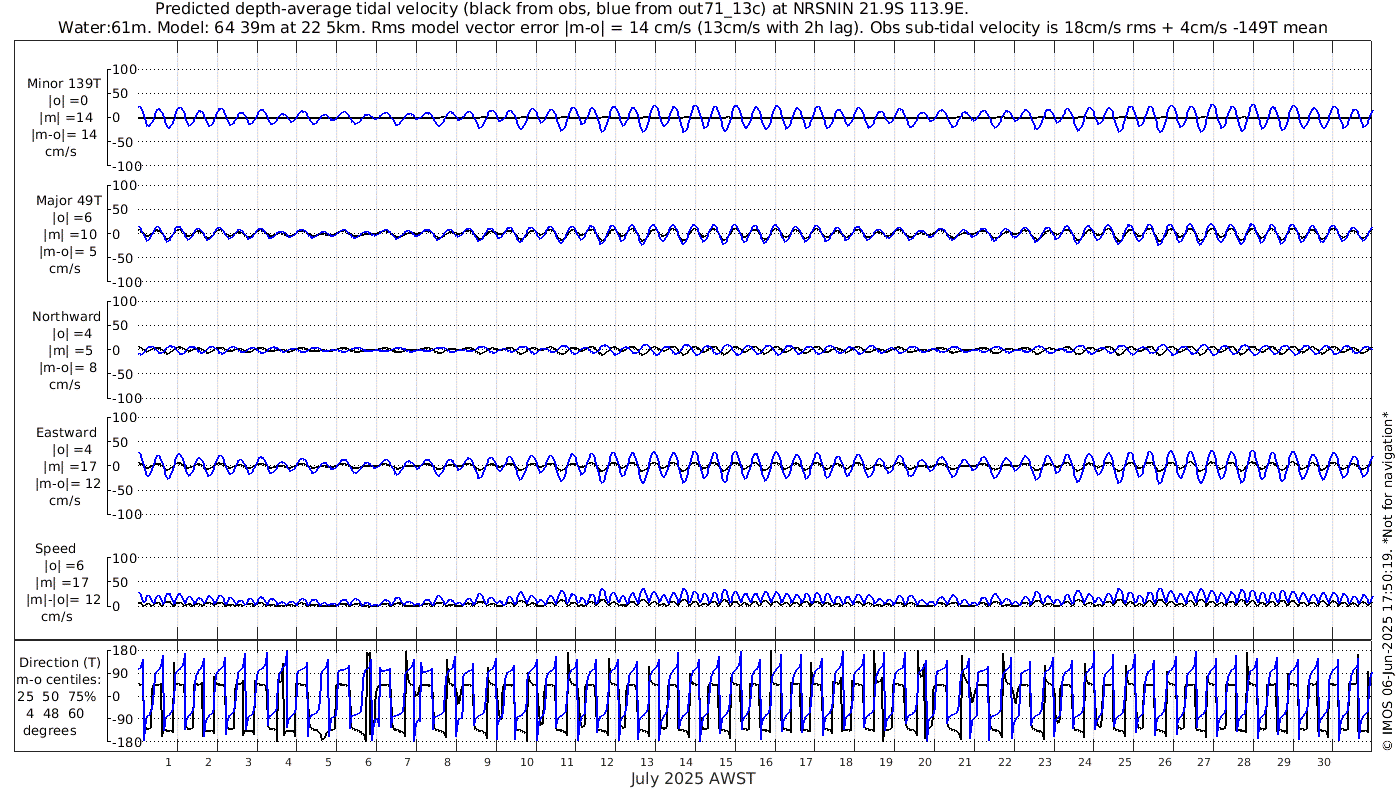Click the subtitle line starting 'Water:61m. Model'

pyautogui.click(x=692, y=27)
